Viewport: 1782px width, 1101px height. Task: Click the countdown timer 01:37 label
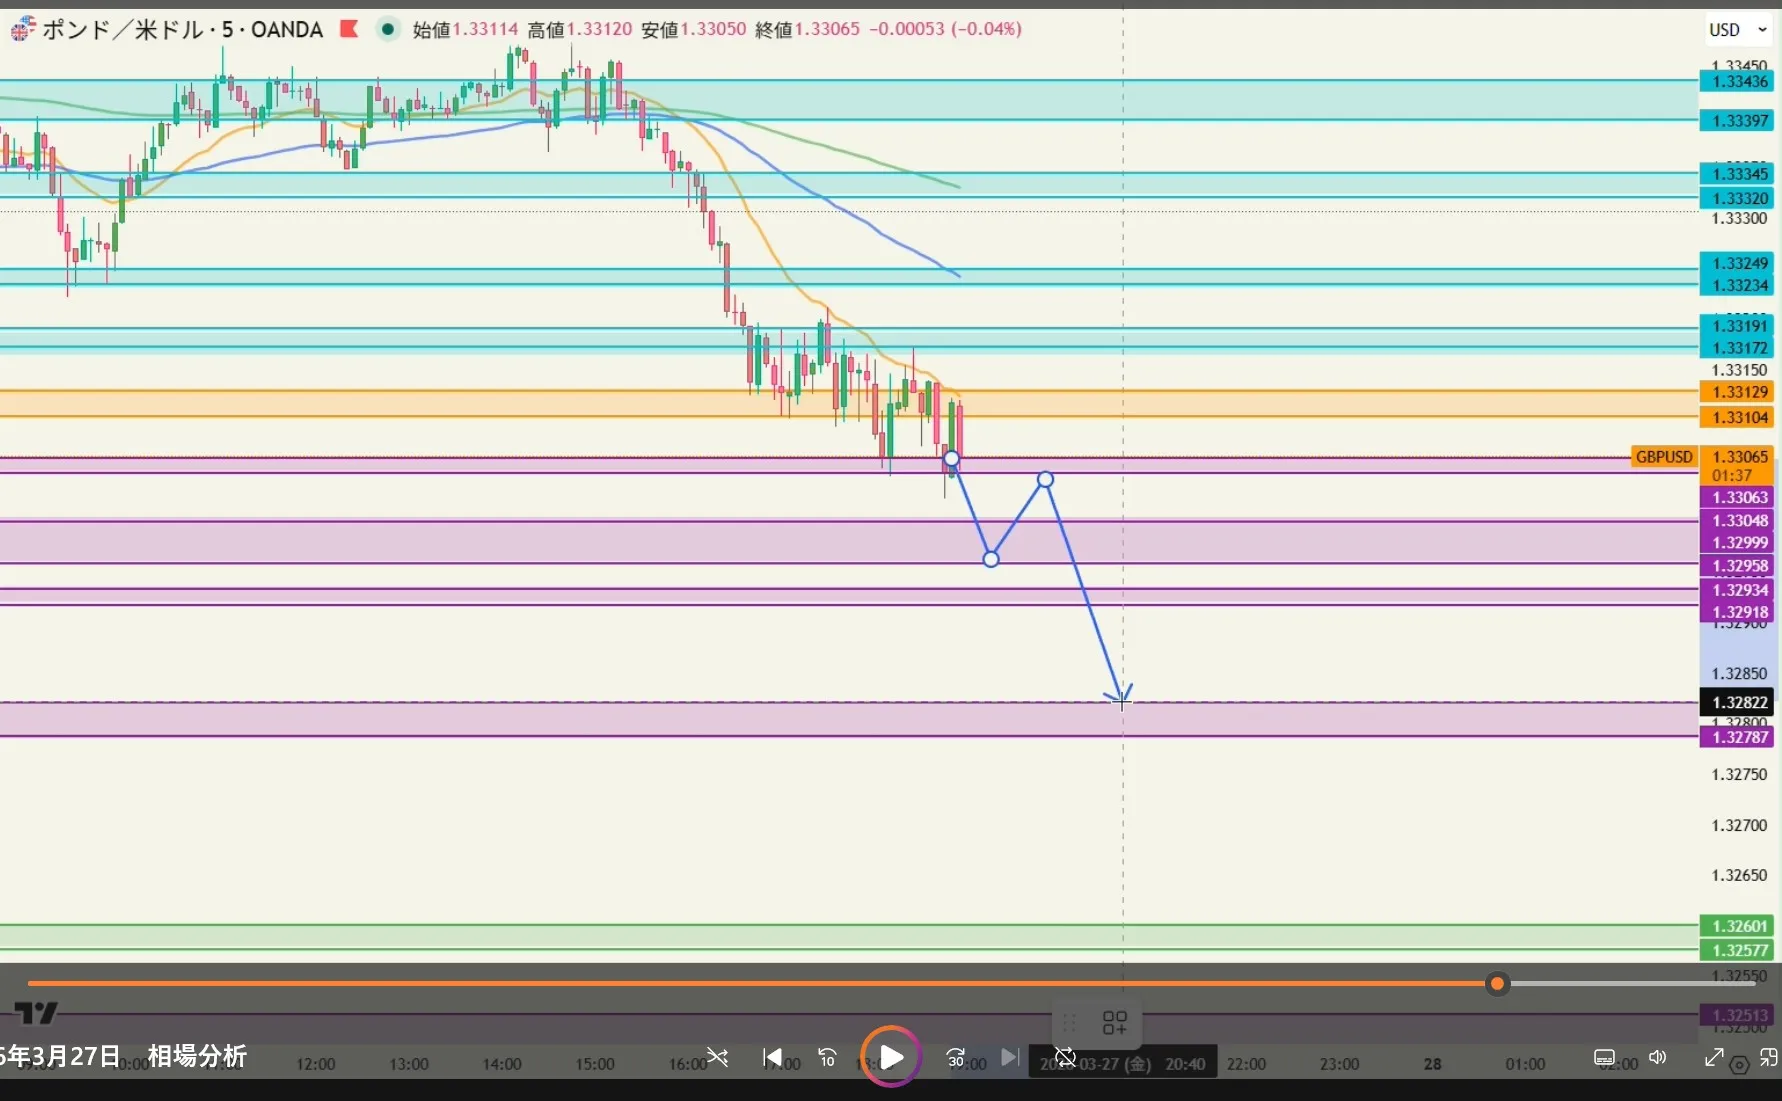coord(1731,476)
